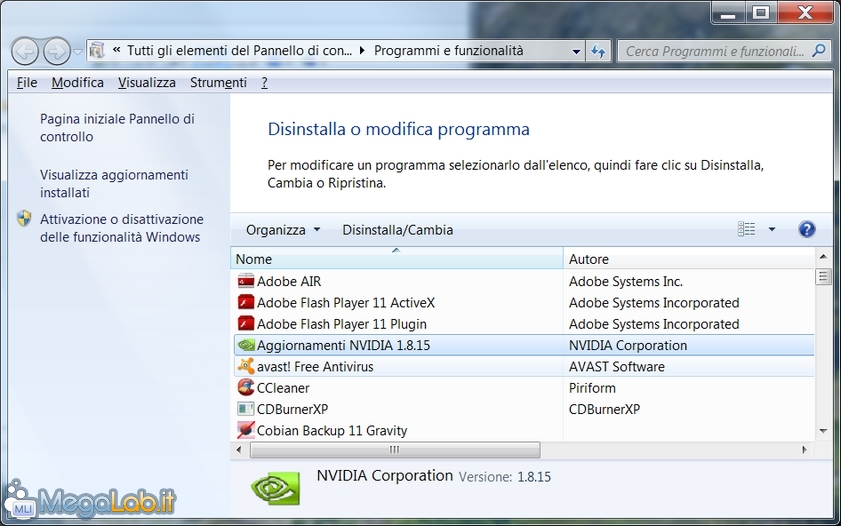Select CDBurnerXP program name

[292, 410]
